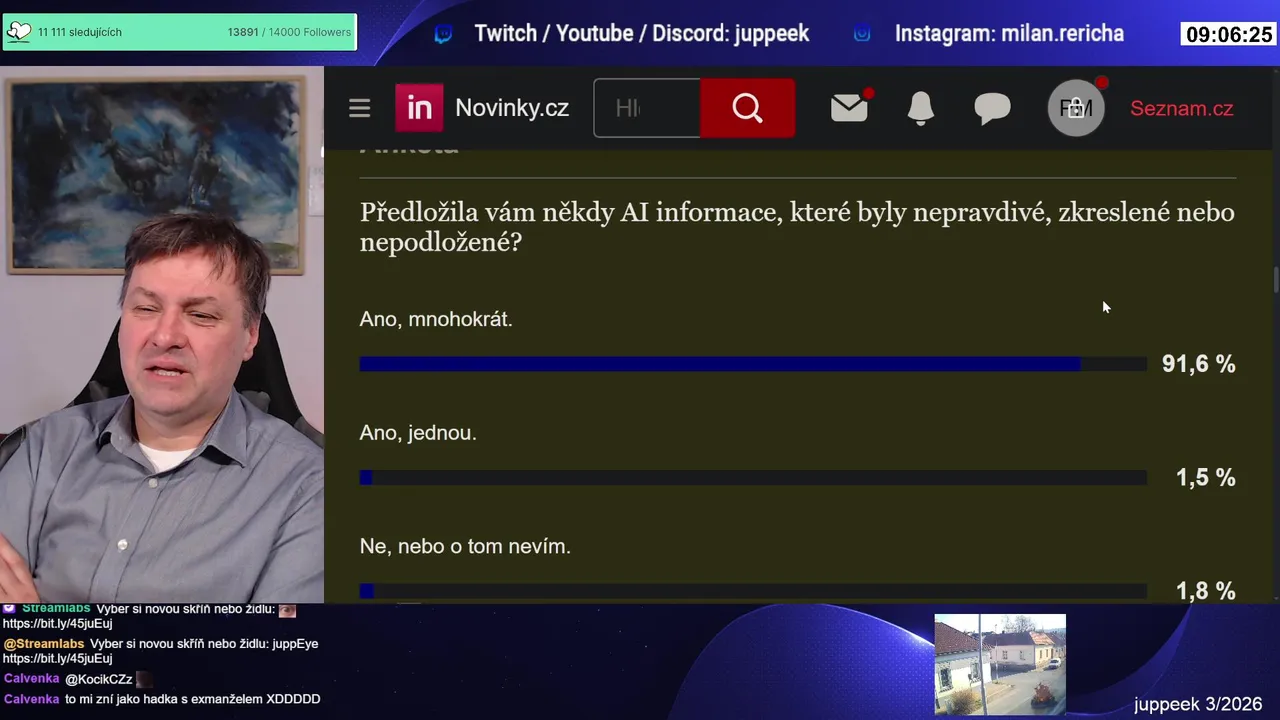1280x720 pixels.
Task: Click the streamer webcam video
Action: tap(162, 335)
